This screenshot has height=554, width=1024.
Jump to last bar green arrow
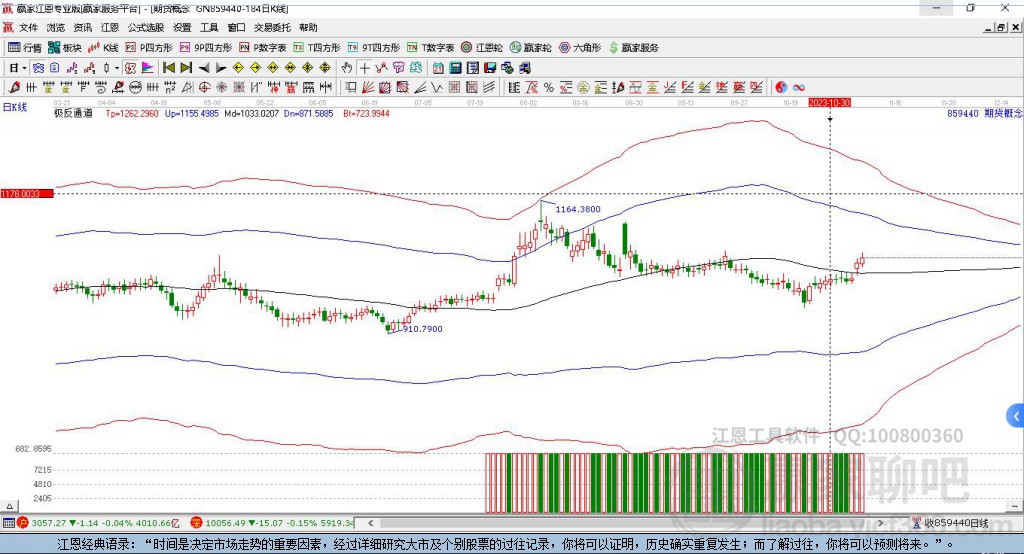point(186,68)
